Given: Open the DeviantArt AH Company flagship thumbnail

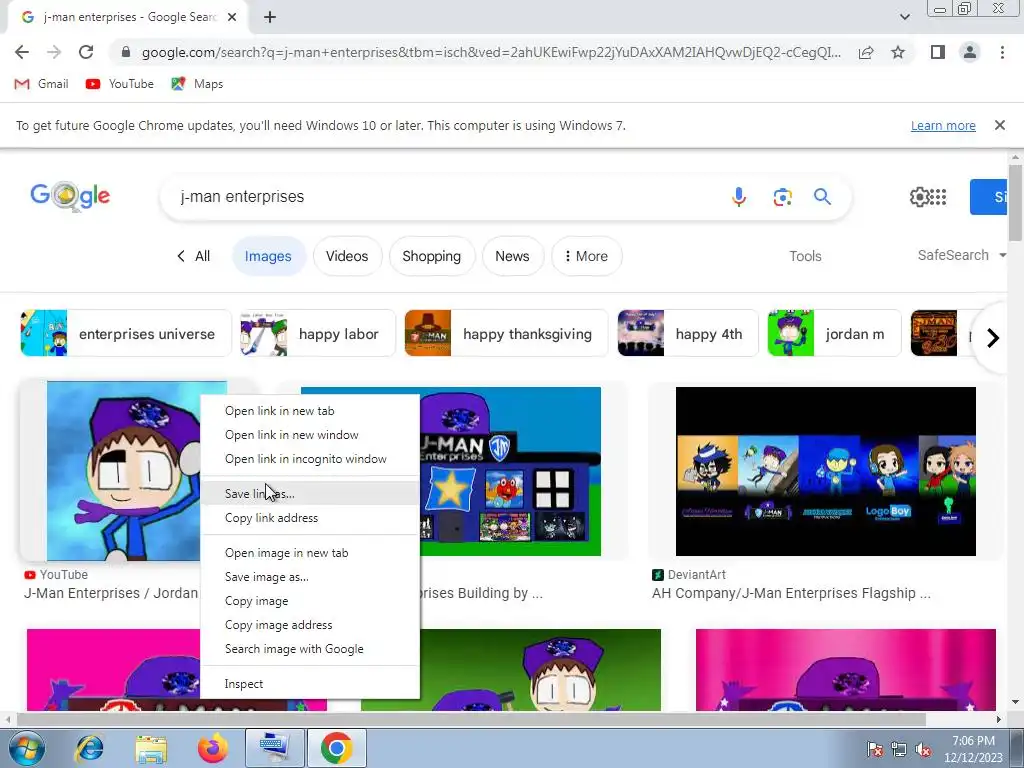Looking at the screenshot, I should click(x=825, y=472).
